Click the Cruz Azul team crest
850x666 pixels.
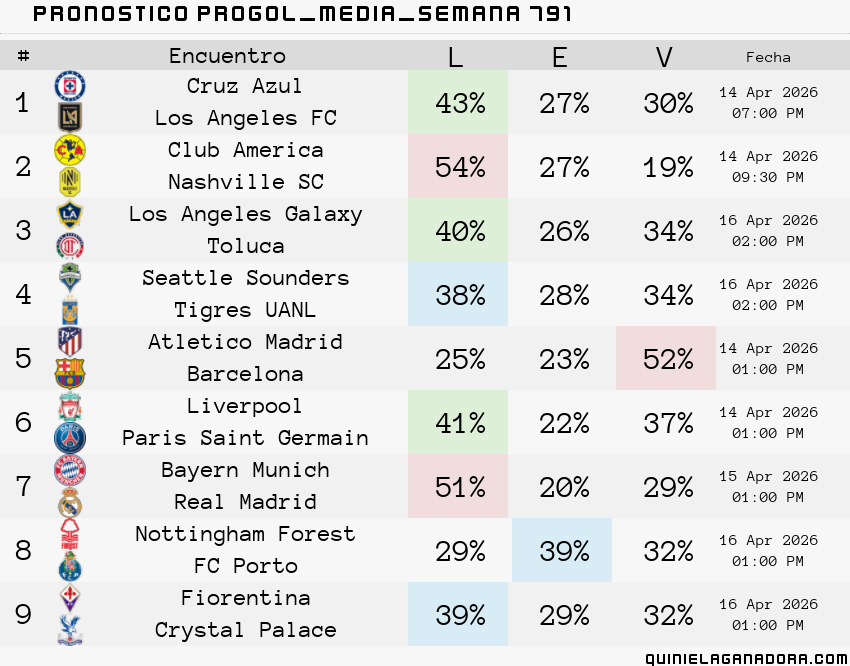click(70, 86)
